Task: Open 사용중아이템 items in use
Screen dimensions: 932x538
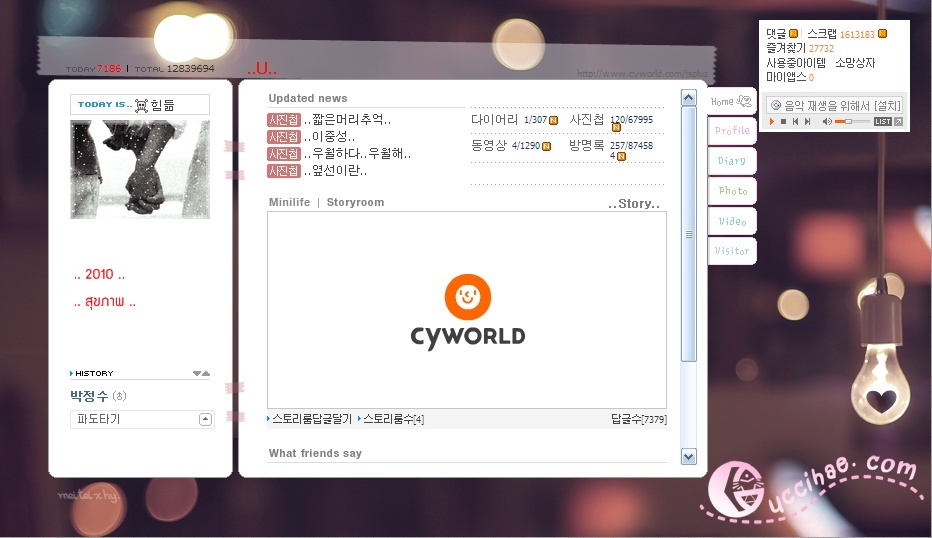Action: pyautogui.click(x=796, y=62)
